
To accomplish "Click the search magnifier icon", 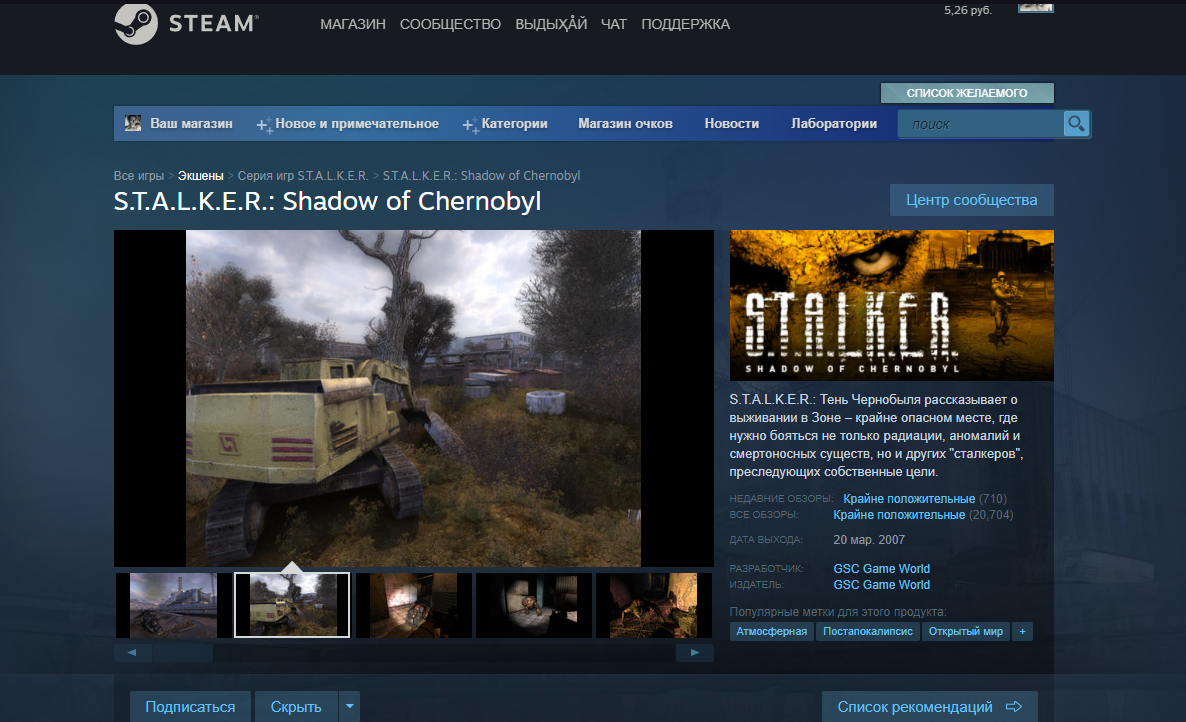I will [x=1076, y=123].
